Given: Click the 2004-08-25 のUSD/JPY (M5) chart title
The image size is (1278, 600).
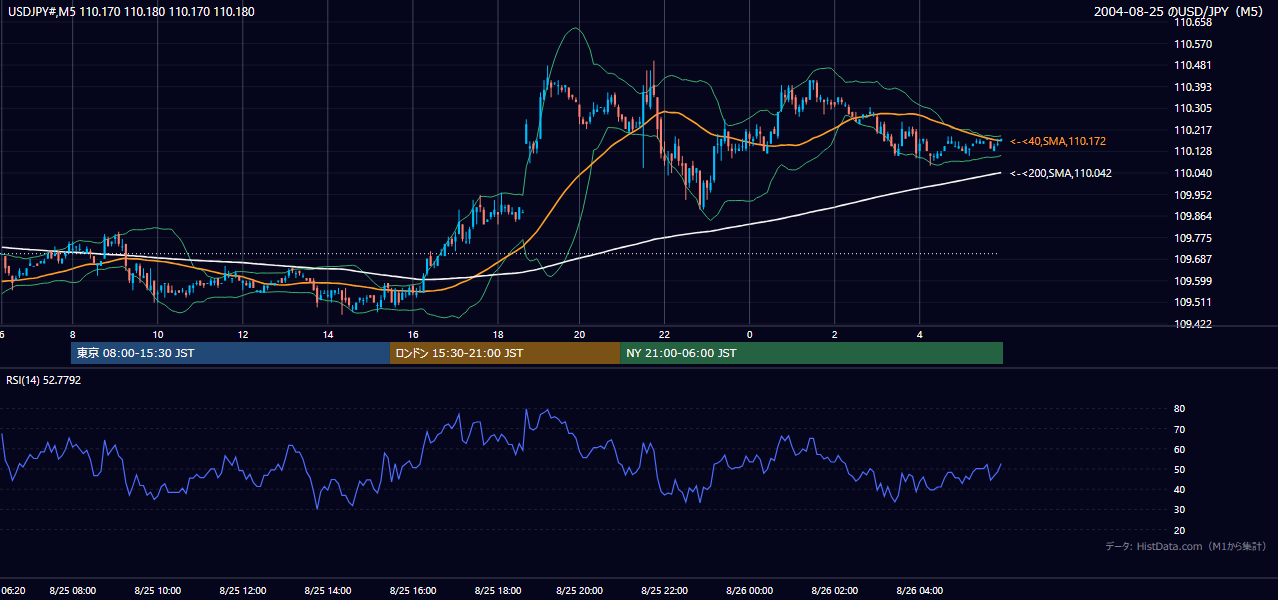Looking at the screenshot, I should (1180, 11).
